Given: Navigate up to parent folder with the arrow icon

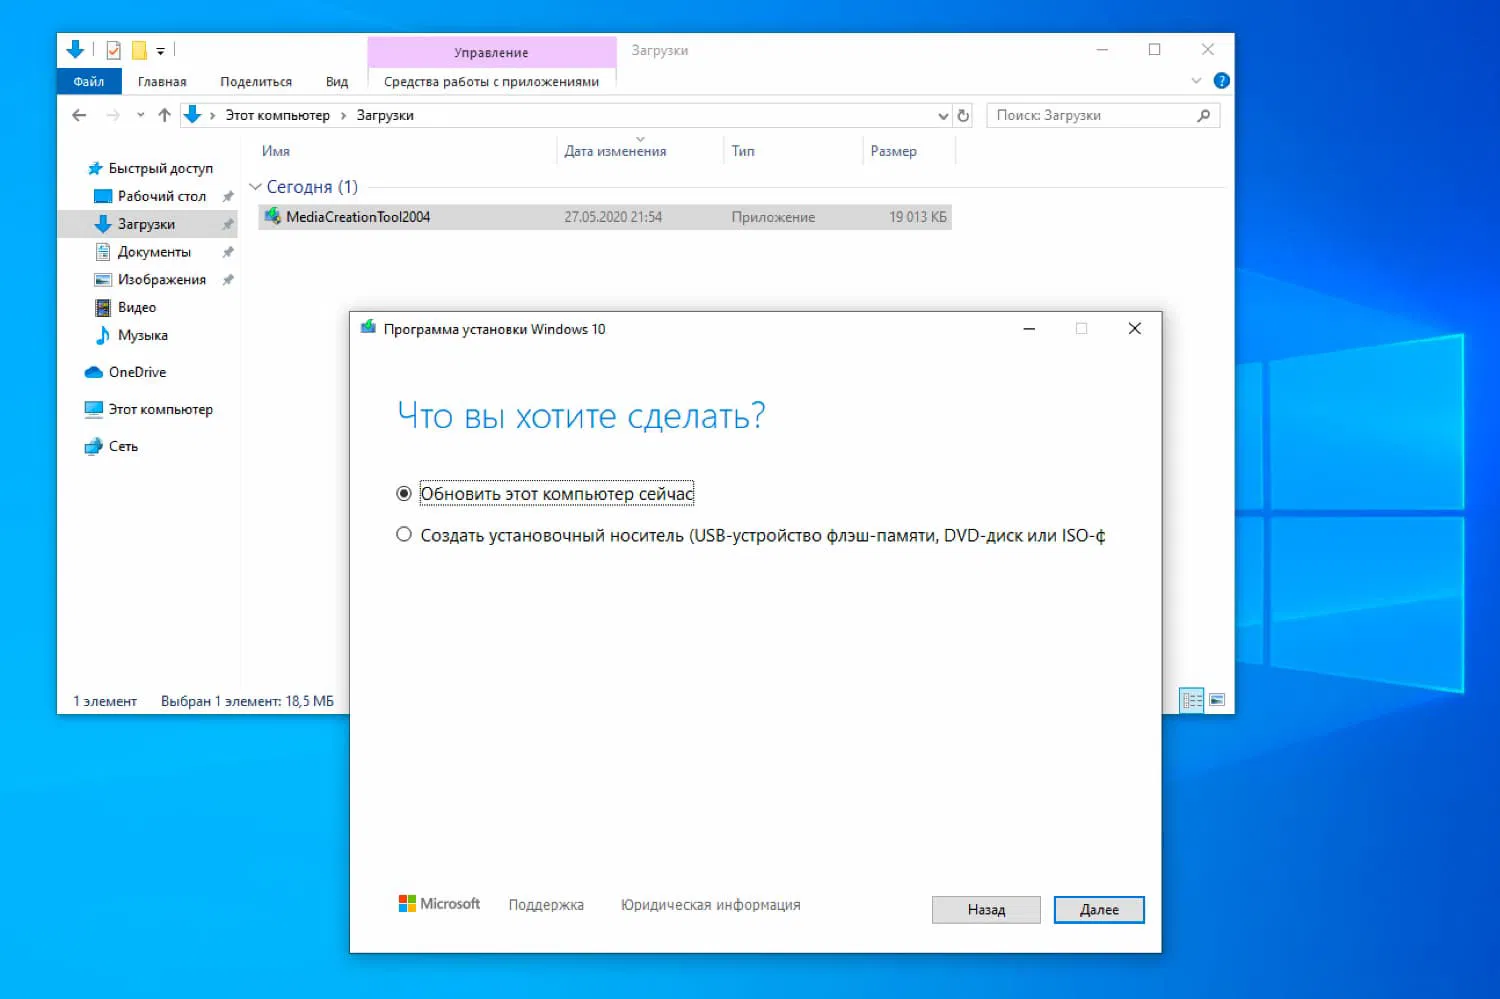Looking at the screenshot, I should coord(164,115).
